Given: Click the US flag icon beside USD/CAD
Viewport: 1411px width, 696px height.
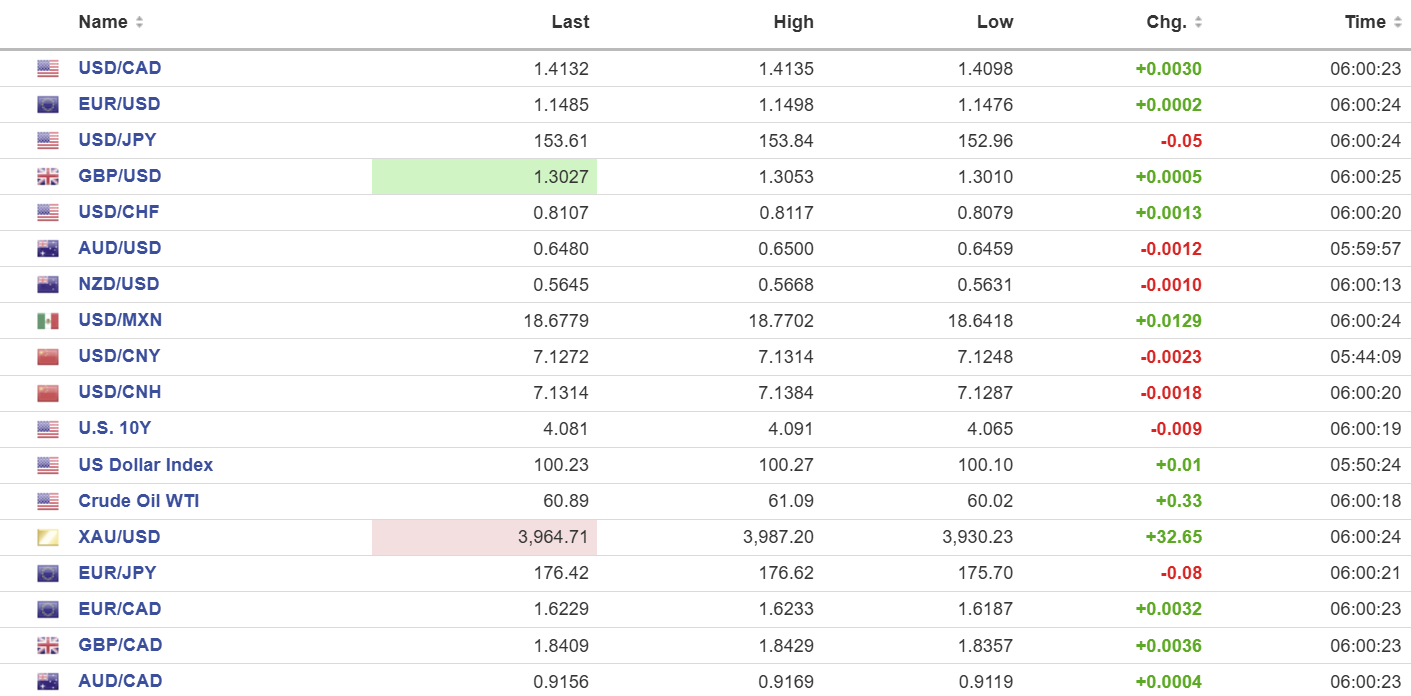Looking at the screenshot, I should pos(47,68).
